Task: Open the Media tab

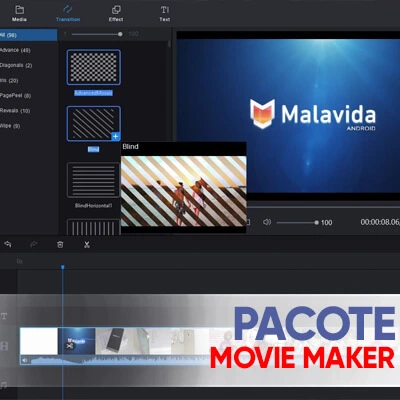Action: 19,14
